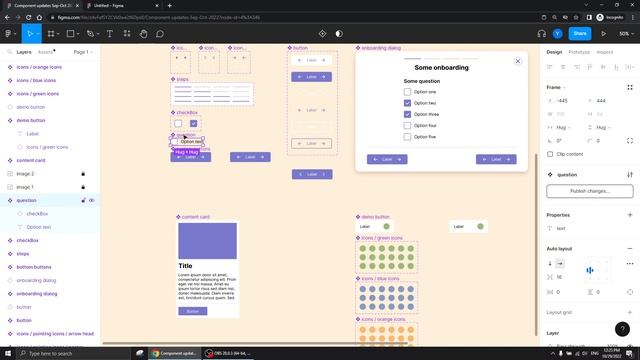The height and width of the screenshot is (360, 640).
Task: Open the Pen tool options arrow
Action: click(x=98, y=34)
